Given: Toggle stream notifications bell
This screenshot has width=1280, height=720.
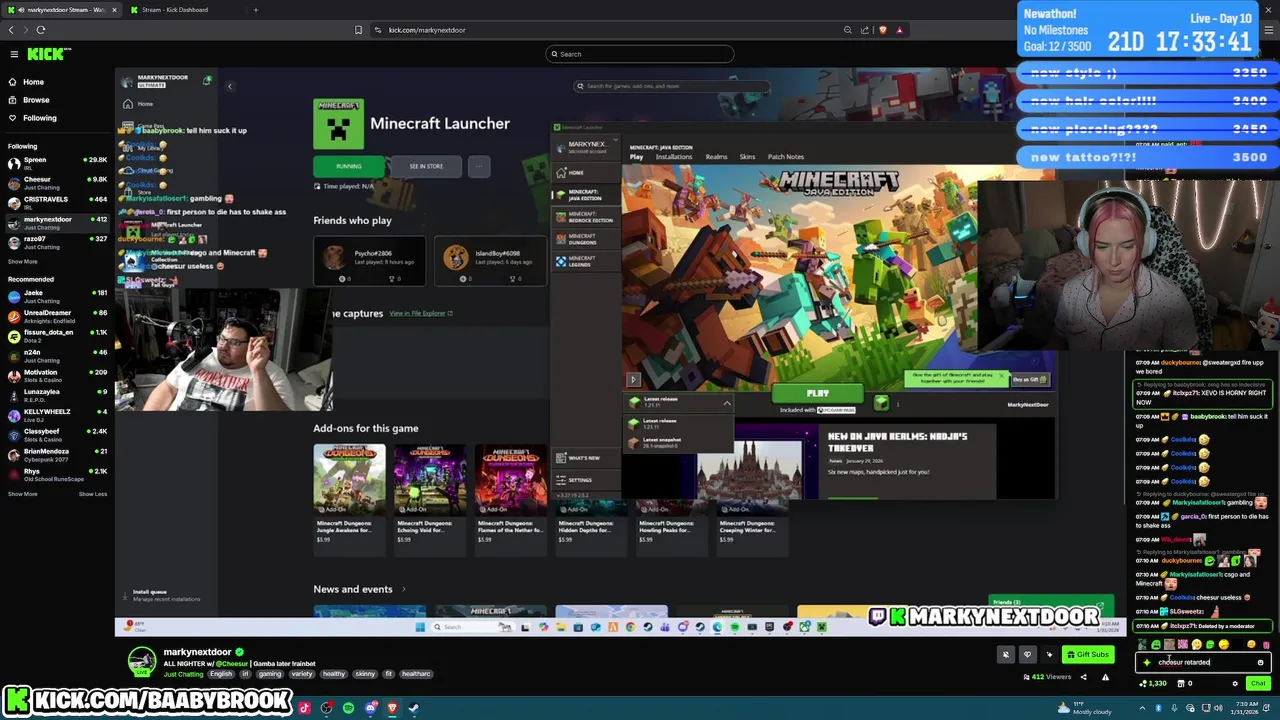Looking at the screenshot, I should click(1006, 655).
